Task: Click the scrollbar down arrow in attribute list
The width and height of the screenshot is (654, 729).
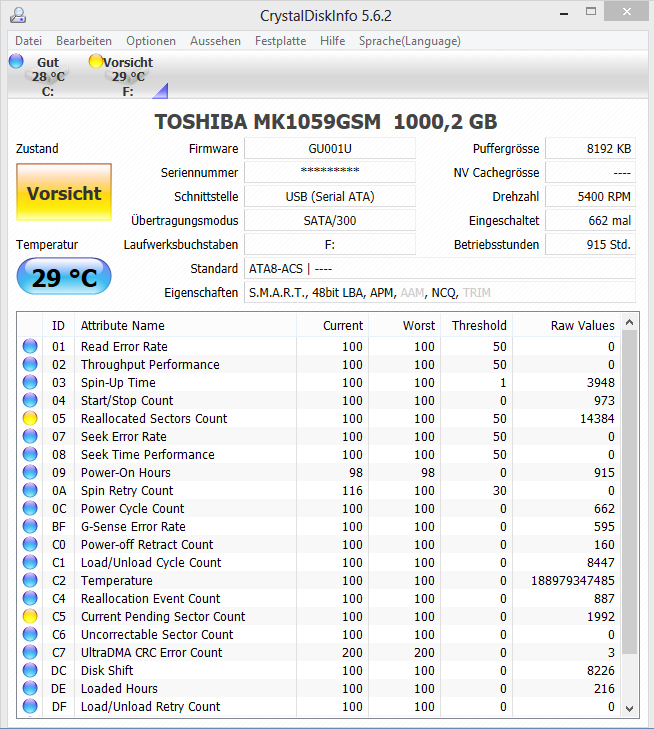Action: click(630, 709)
